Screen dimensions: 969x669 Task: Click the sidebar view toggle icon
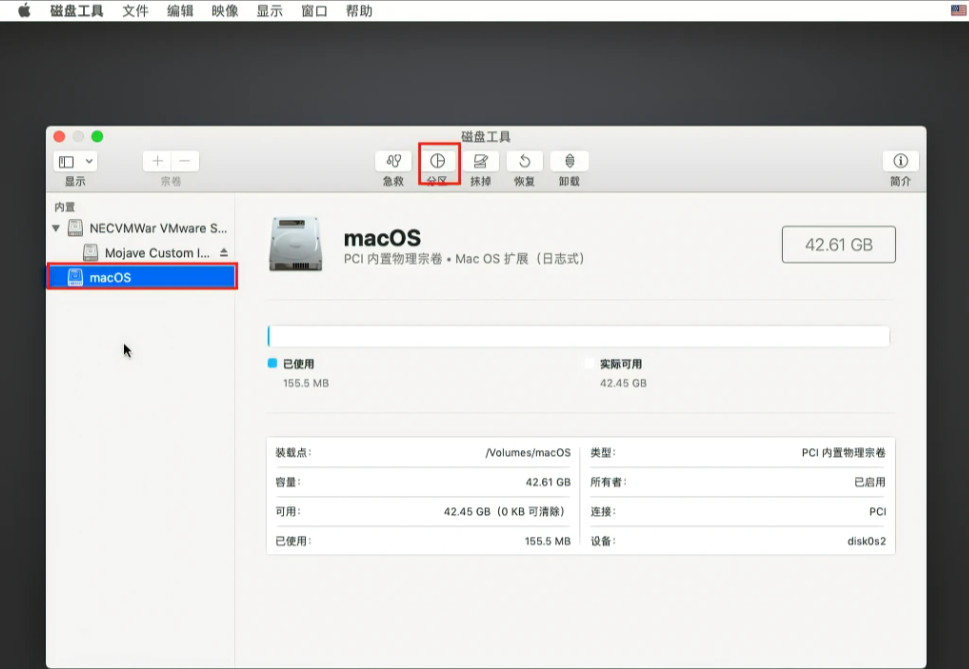[66, 161]
